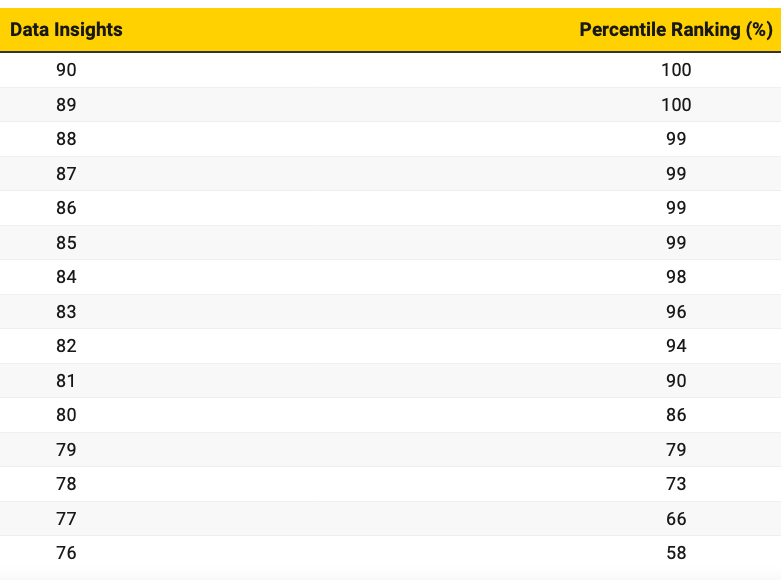Select the score 84 cell
The width and height of the screenshot is (781, 580).
(66, 277)
